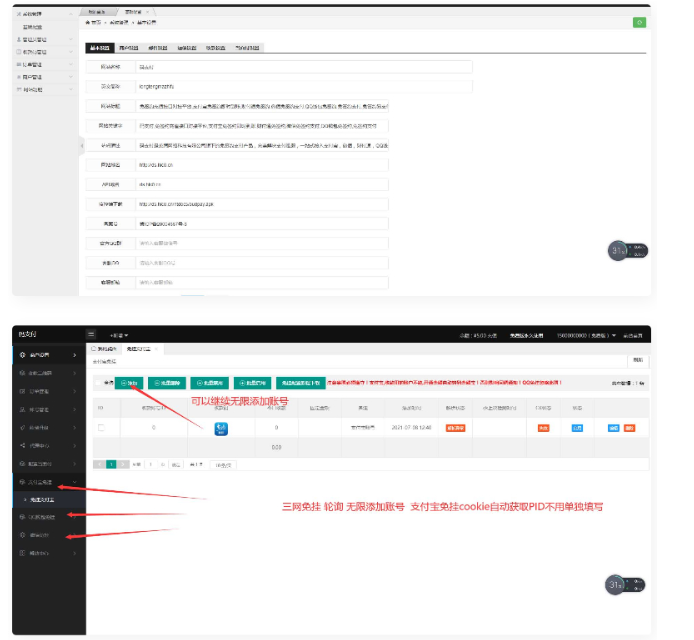694x640 pixels.
Task: Open the "新增" dropdown in the dark header
Action: (119, 334)
